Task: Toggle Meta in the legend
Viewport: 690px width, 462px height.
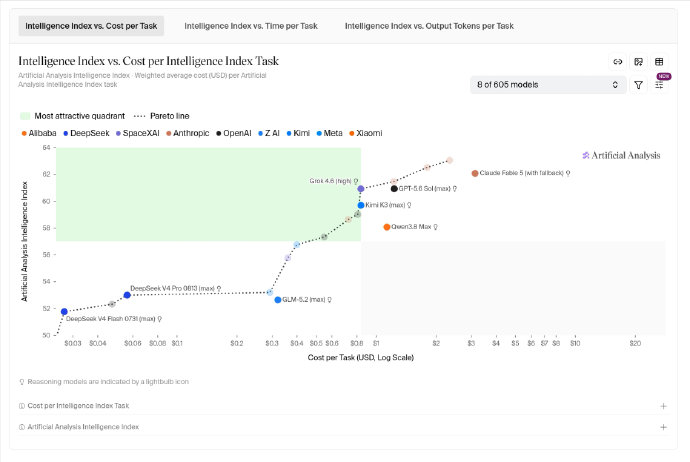Action: pyautogui.click(x=330, y=133)
